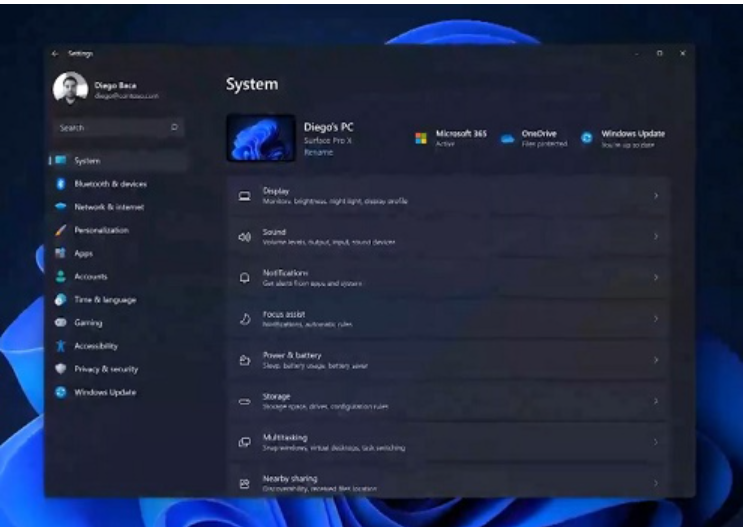
Task: Click the Apps icon in sidebar
Action: tap(60, 253)
